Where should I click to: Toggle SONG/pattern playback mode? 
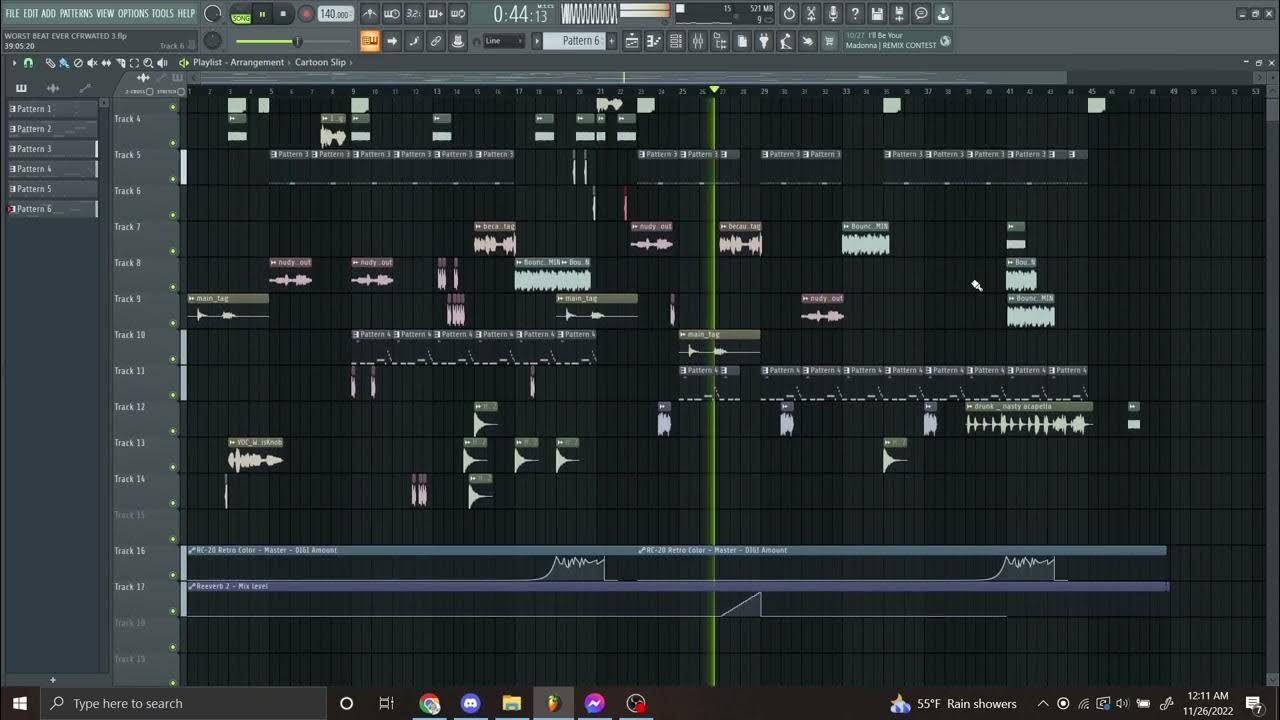[241, 15]
